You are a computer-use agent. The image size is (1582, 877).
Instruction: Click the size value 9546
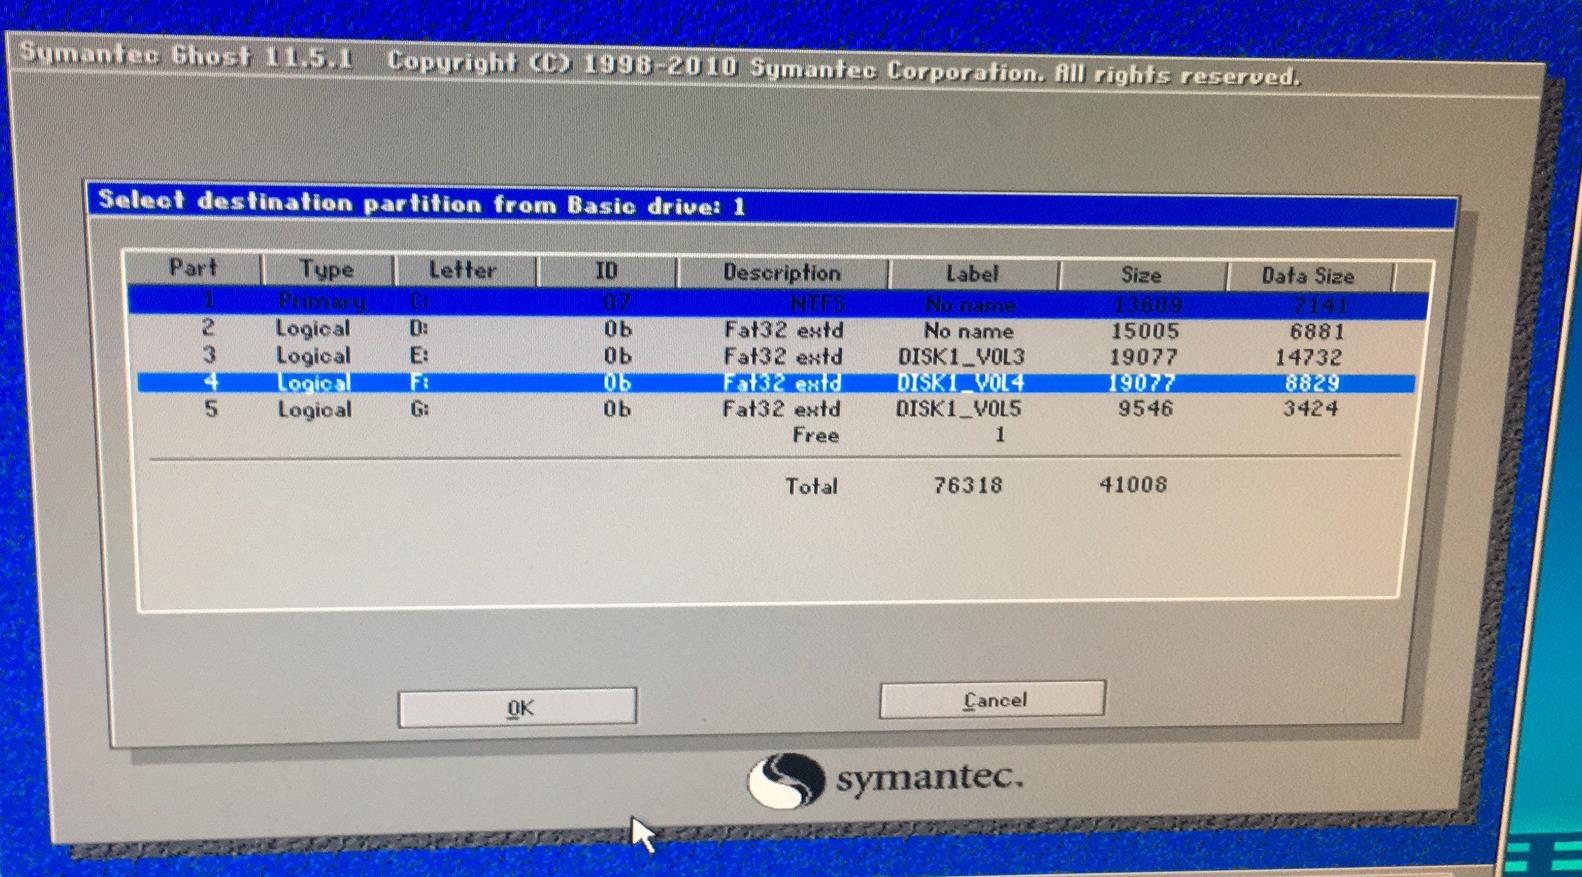[1145, 408]
